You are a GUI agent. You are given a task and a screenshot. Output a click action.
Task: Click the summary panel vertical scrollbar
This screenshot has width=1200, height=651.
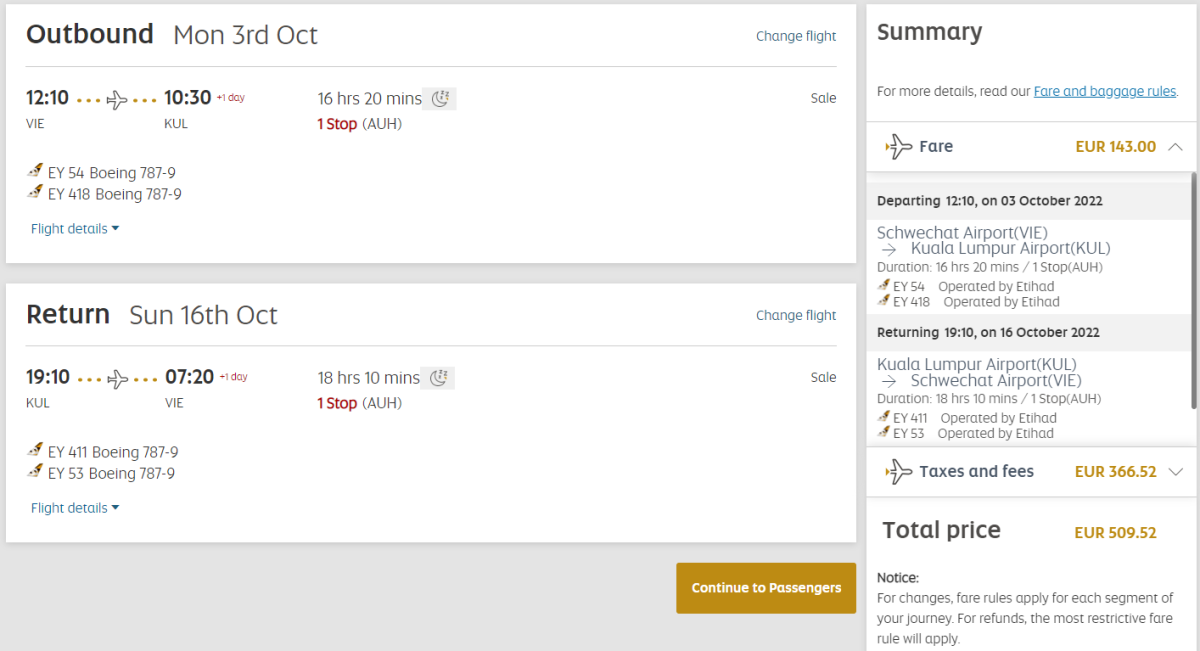tap(1194, 290)
